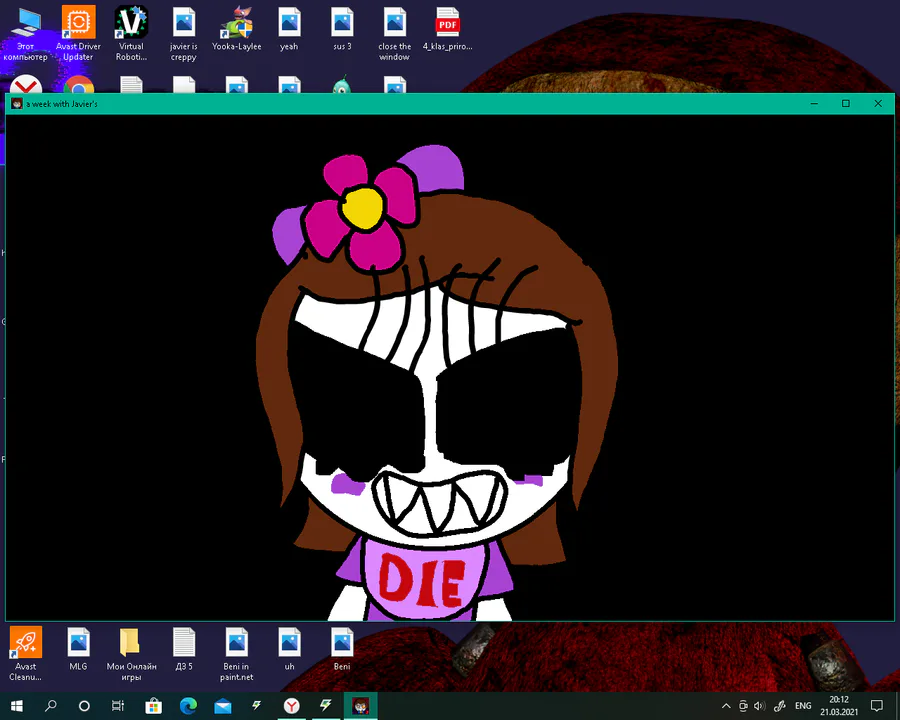Click the lightning icon between Mail and Yandex
Viewport: 900px width, 720px height.
click(x=257, y=706)
